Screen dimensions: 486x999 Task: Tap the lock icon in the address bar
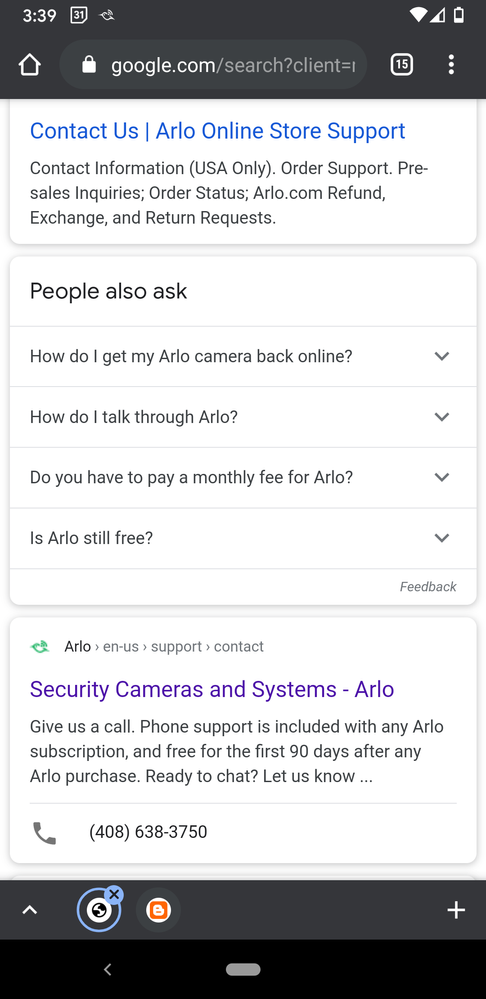(89, 64)
